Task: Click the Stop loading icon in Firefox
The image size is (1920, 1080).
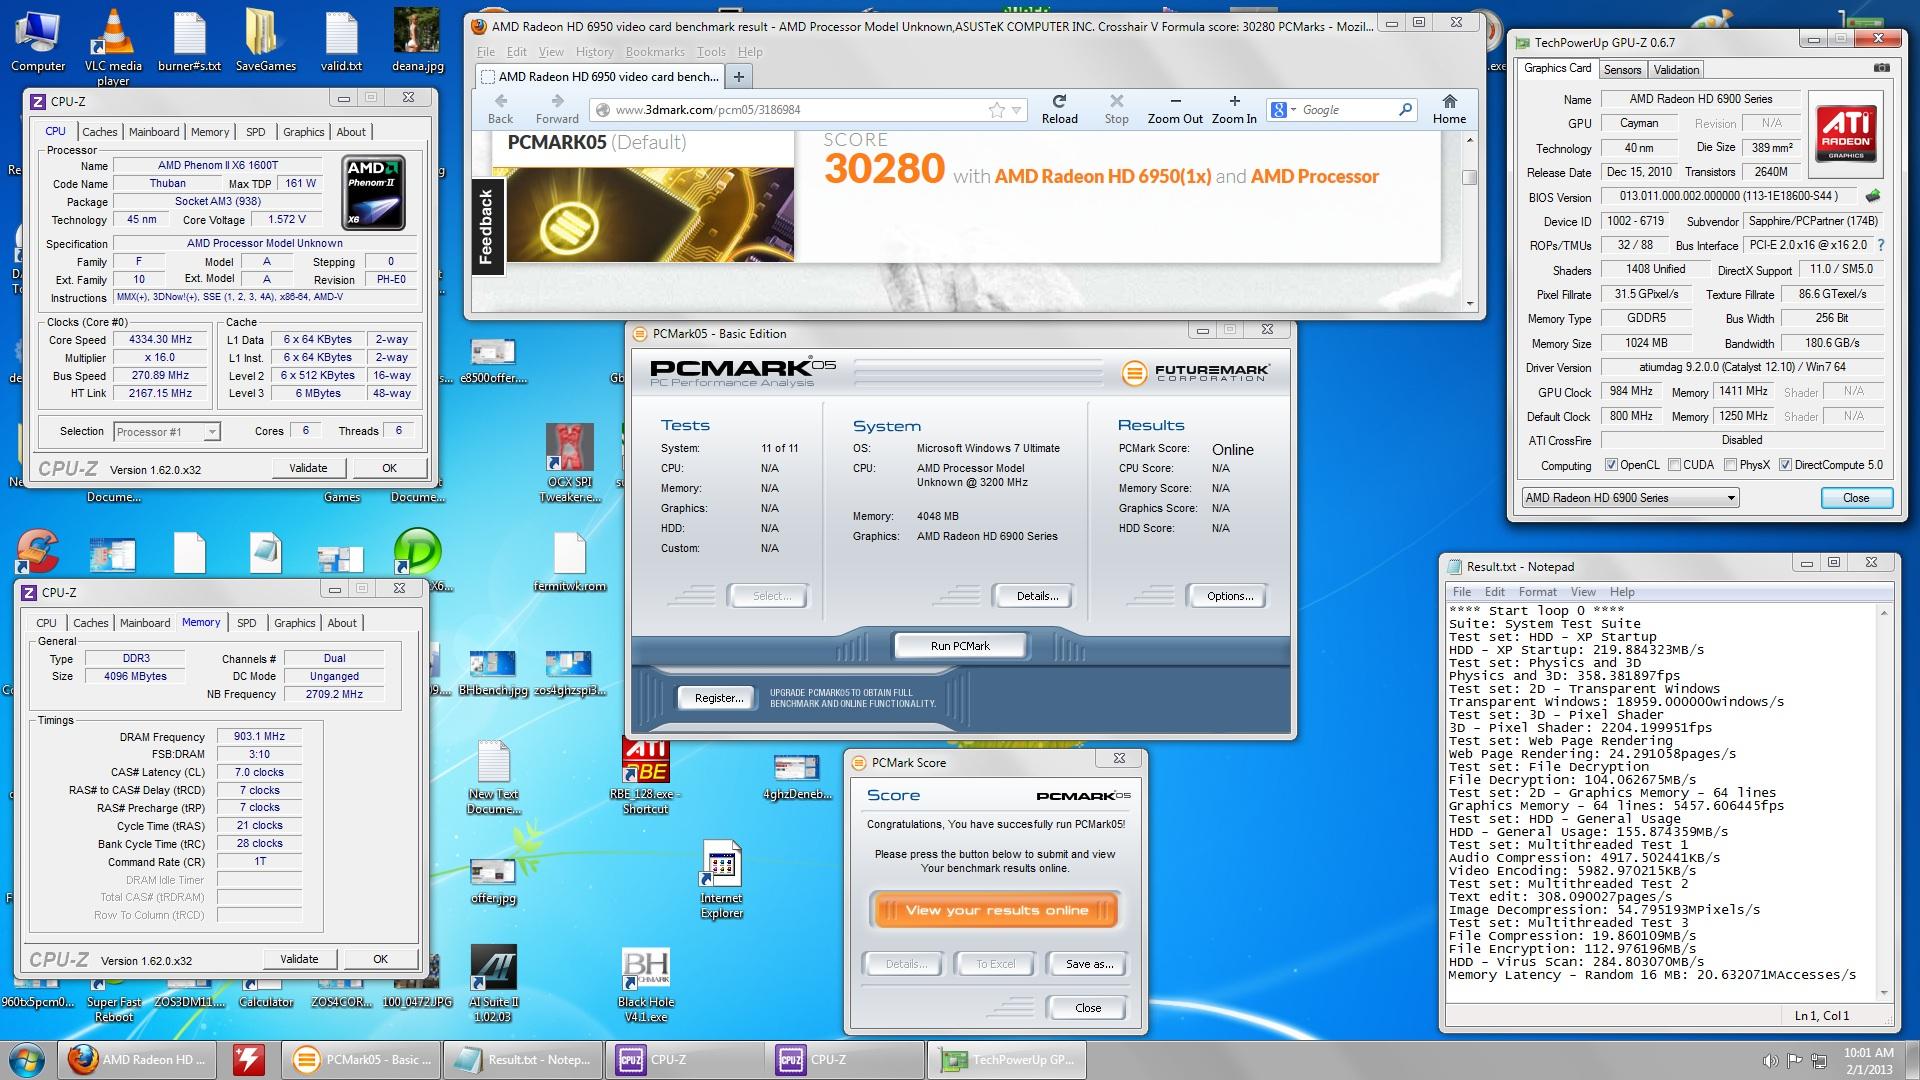Action: [1116, 108]
